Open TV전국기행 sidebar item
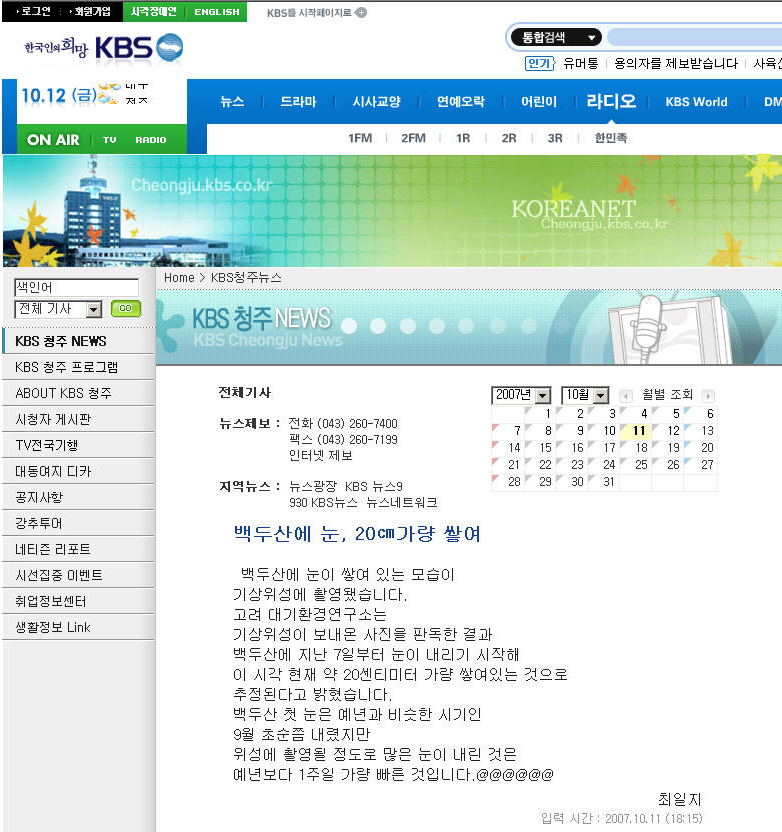 tap(79, 445)
